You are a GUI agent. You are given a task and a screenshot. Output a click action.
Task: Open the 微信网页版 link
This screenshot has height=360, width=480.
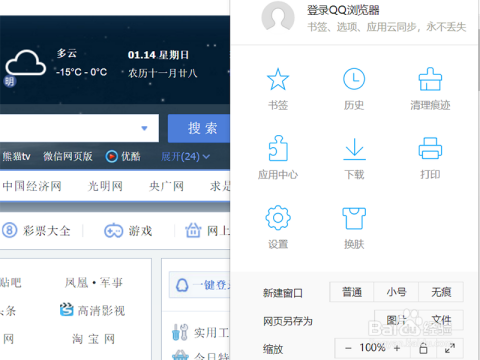pos(68,156)
